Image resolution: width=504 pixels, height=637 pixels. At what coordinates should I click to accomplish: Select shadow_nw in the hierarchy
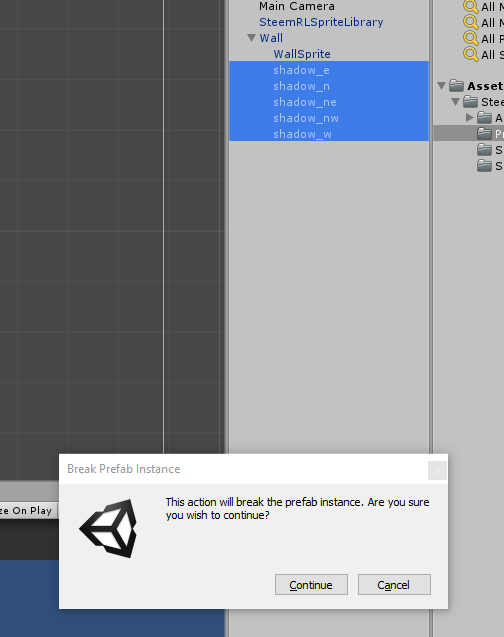(329, 118)
